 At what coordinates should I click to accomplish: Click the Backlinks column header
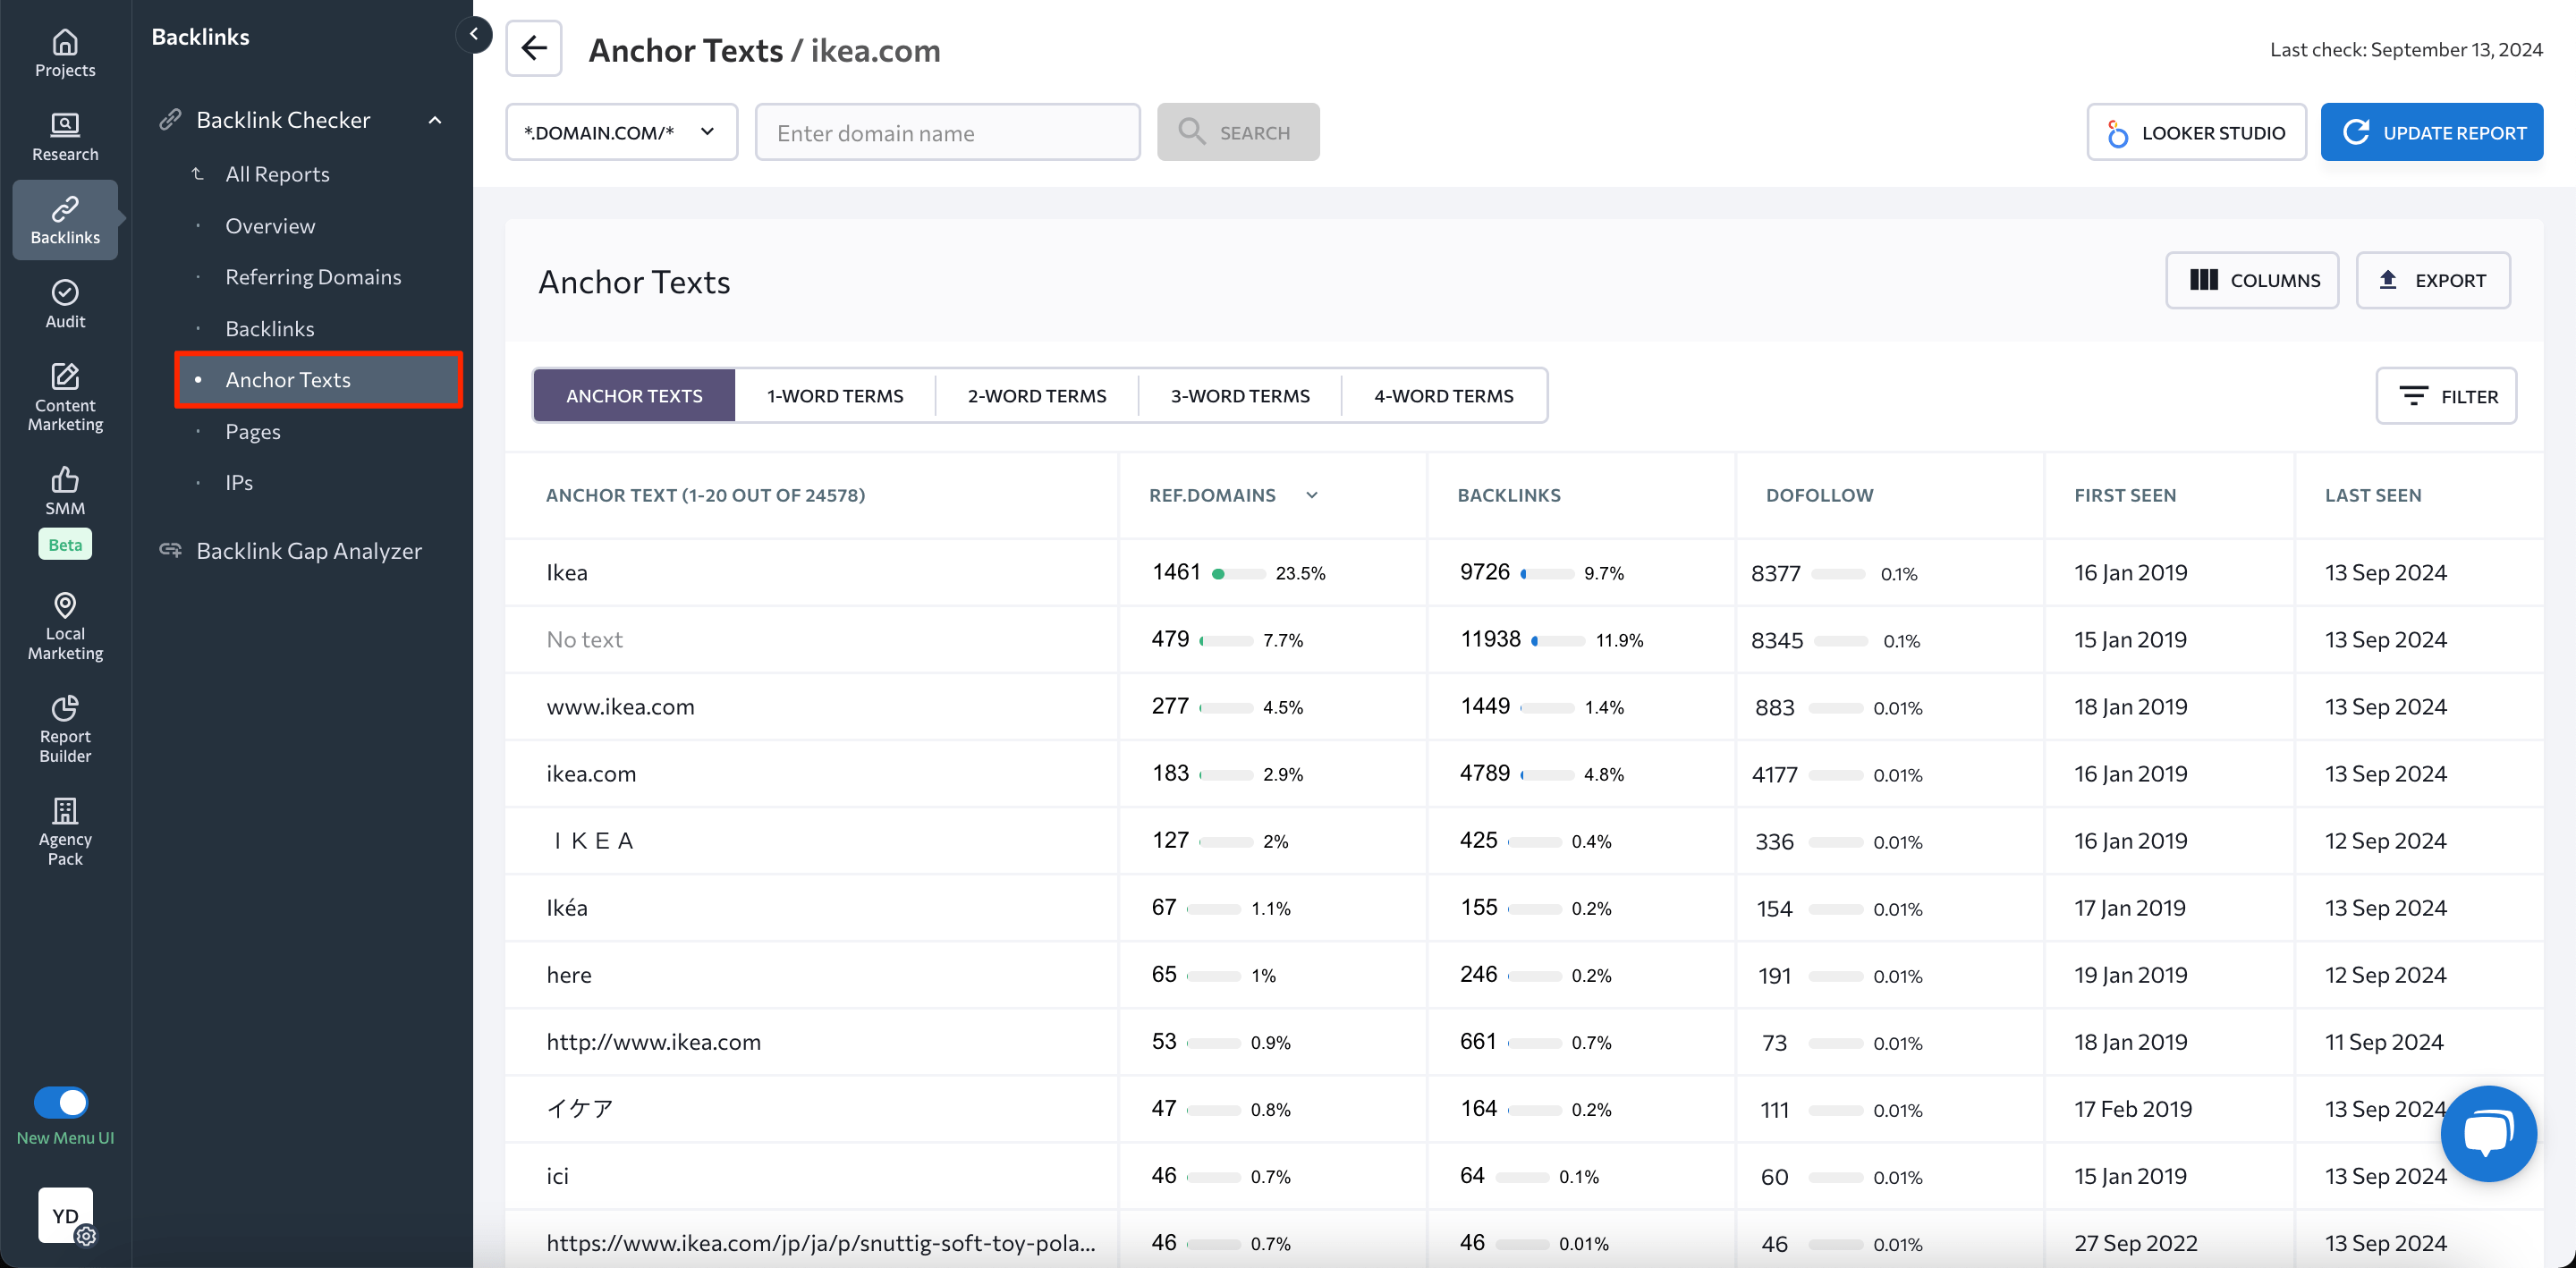[x=1508, y=495]
